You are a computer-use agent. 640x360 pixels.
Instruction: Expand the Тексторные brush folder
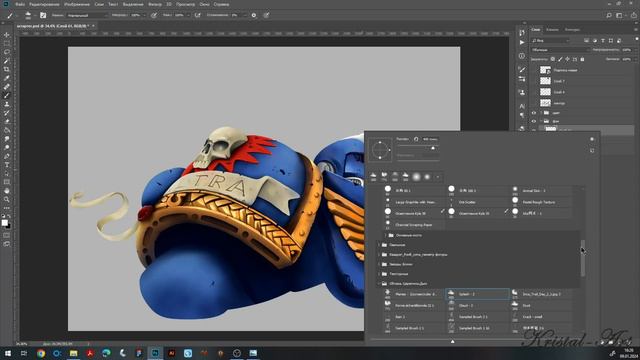coord(379,274)
